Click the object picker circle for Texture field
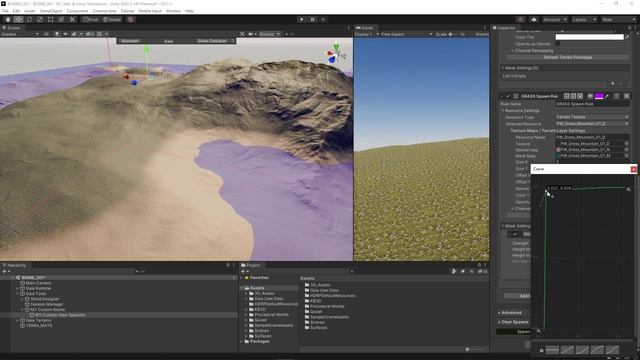The image size is (640, 360). (x=627, y=144)
